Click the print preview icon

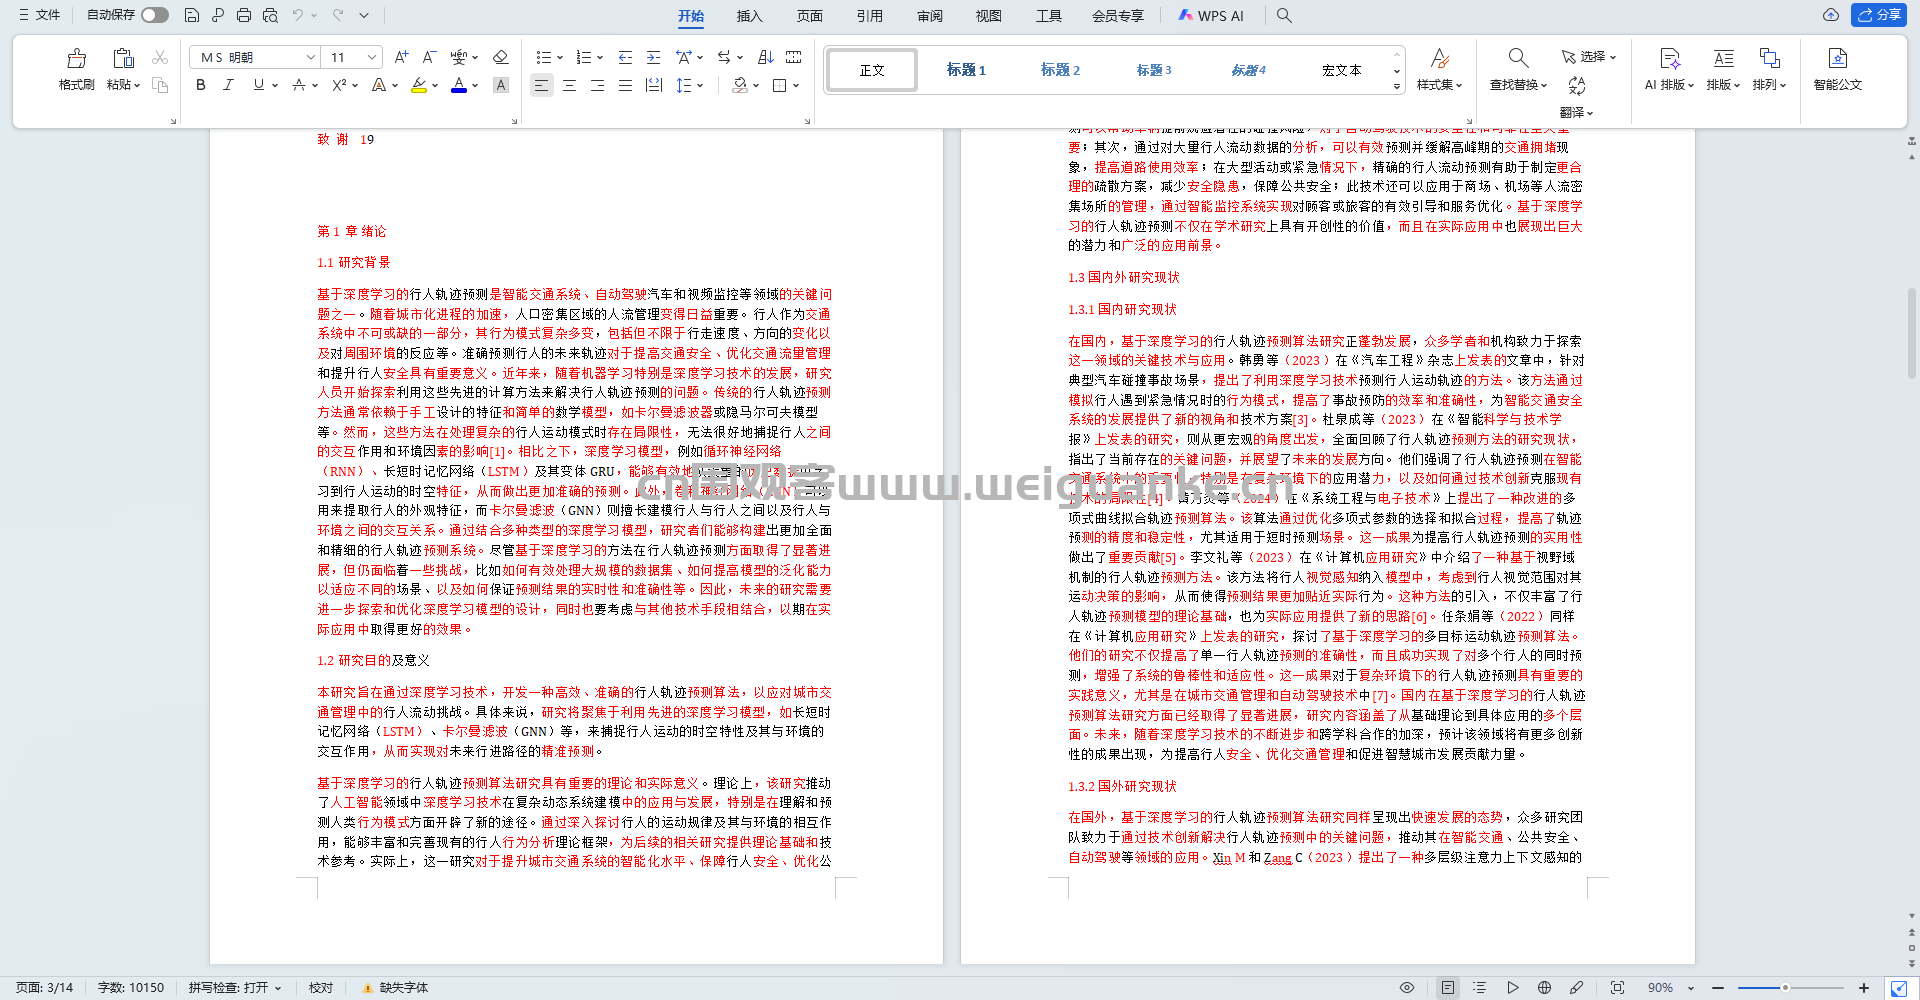(x=270, y=15)
